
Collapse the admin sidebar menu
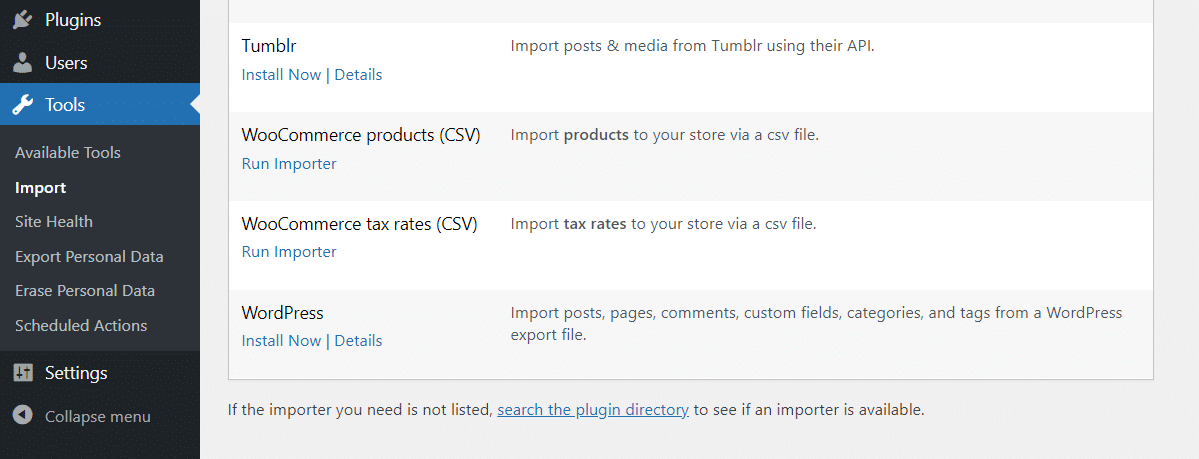pyautogui.click(x=97, y=417)
